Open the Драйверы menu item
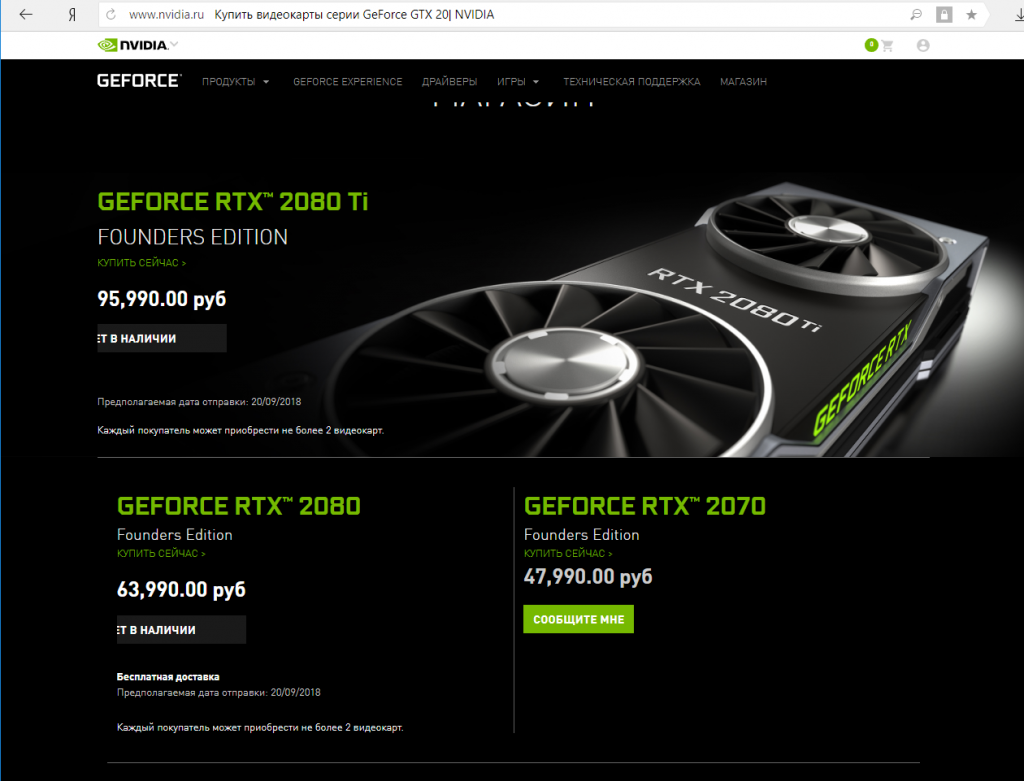This screenshot has width=1024, height=781. click(x=449, y=82)
